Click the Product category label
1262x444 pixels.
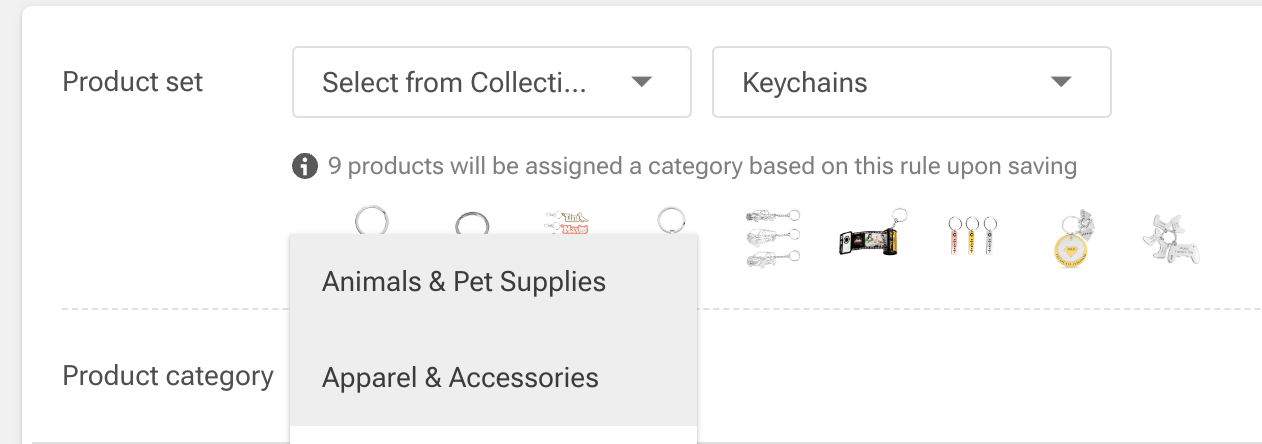click(x=167, y=376)
